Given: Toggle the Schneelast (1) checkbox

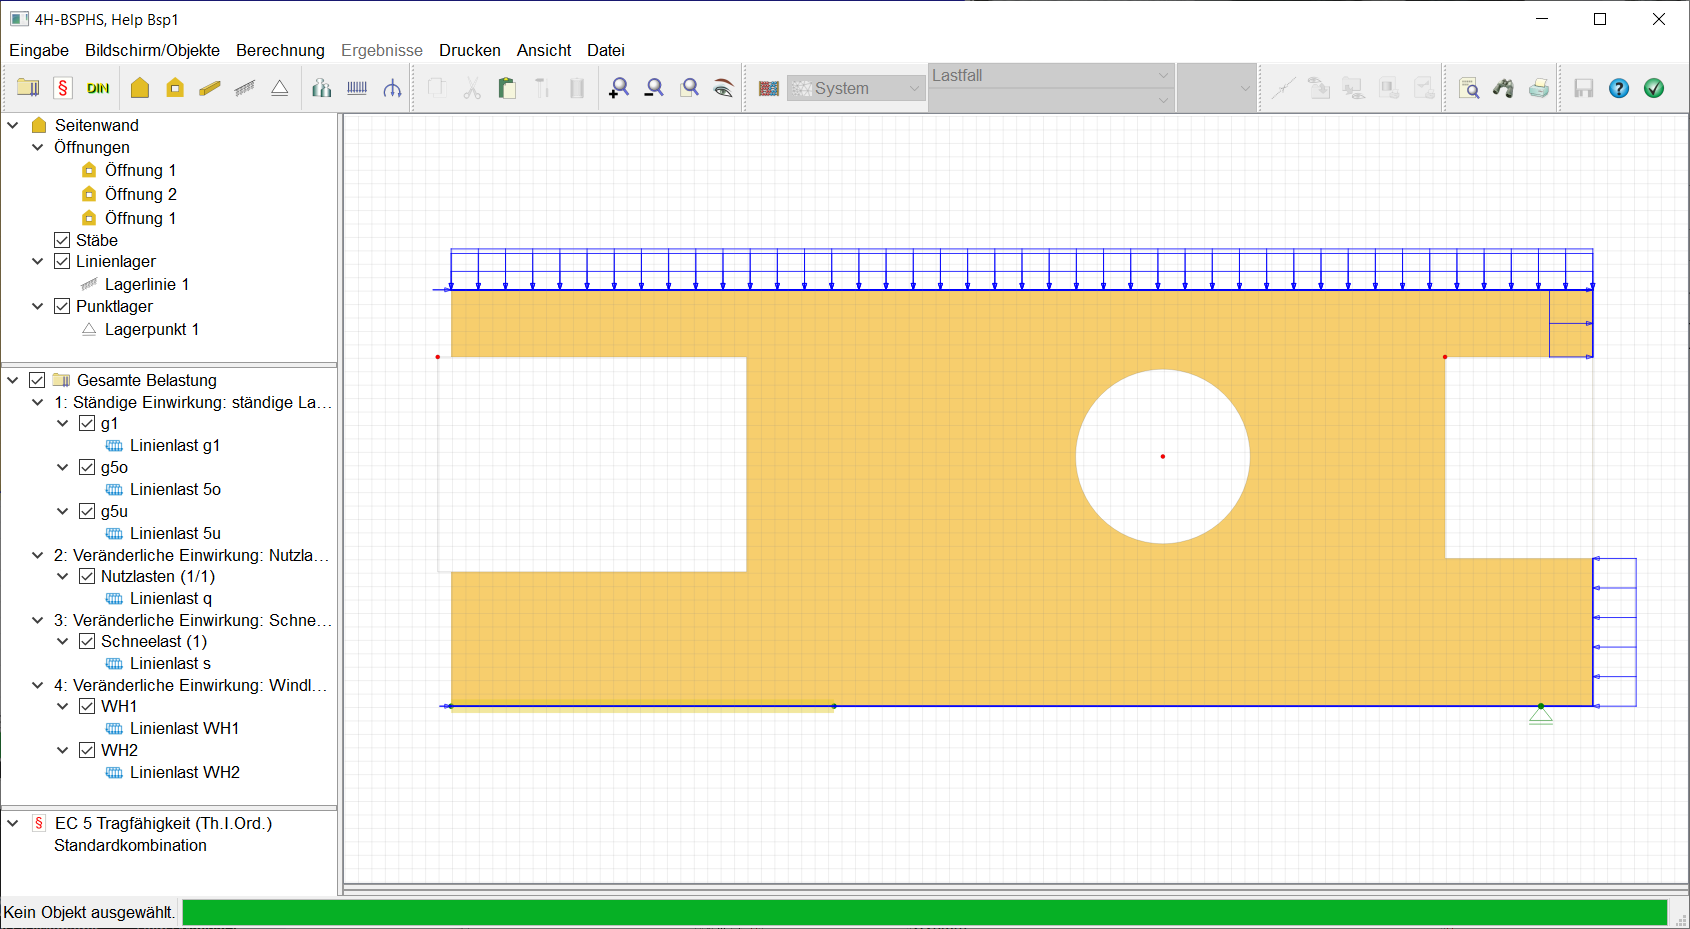Looking at the screenshot, I should (87, 641).
